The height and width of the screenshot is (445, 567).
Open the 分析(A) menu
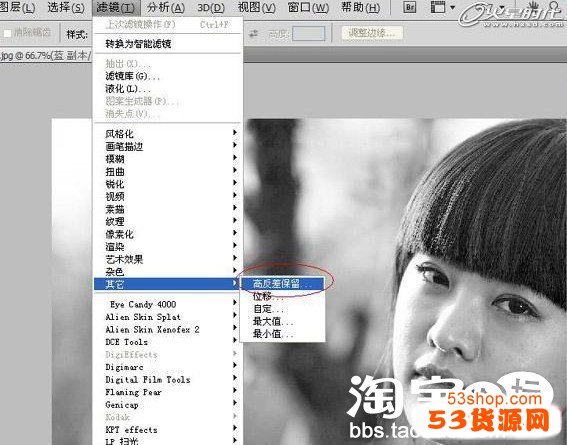coord(166,7)
